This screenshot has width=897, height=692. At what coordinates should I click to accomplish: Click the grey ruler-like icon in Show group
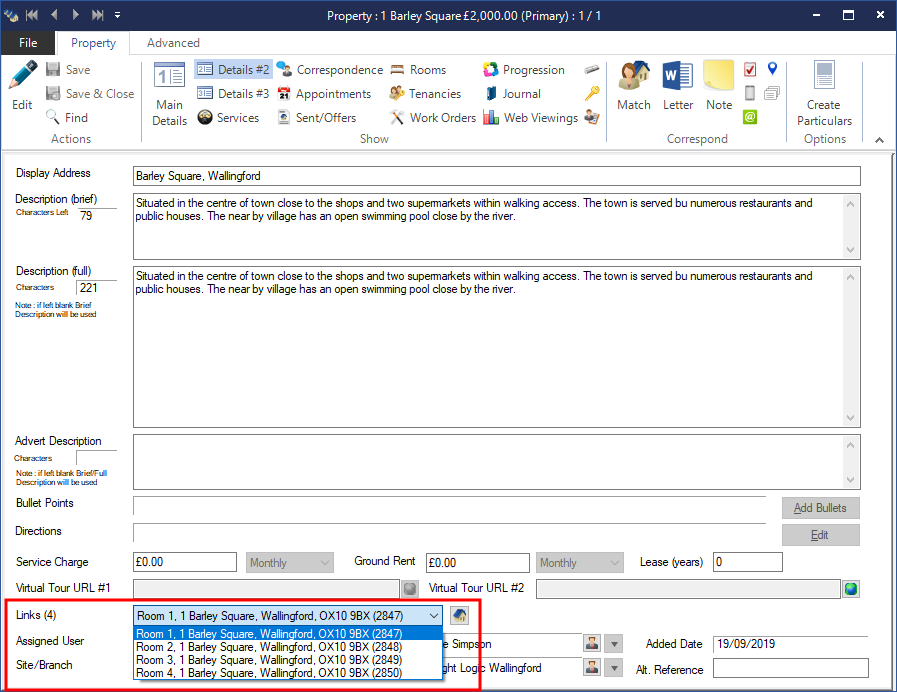592,69
